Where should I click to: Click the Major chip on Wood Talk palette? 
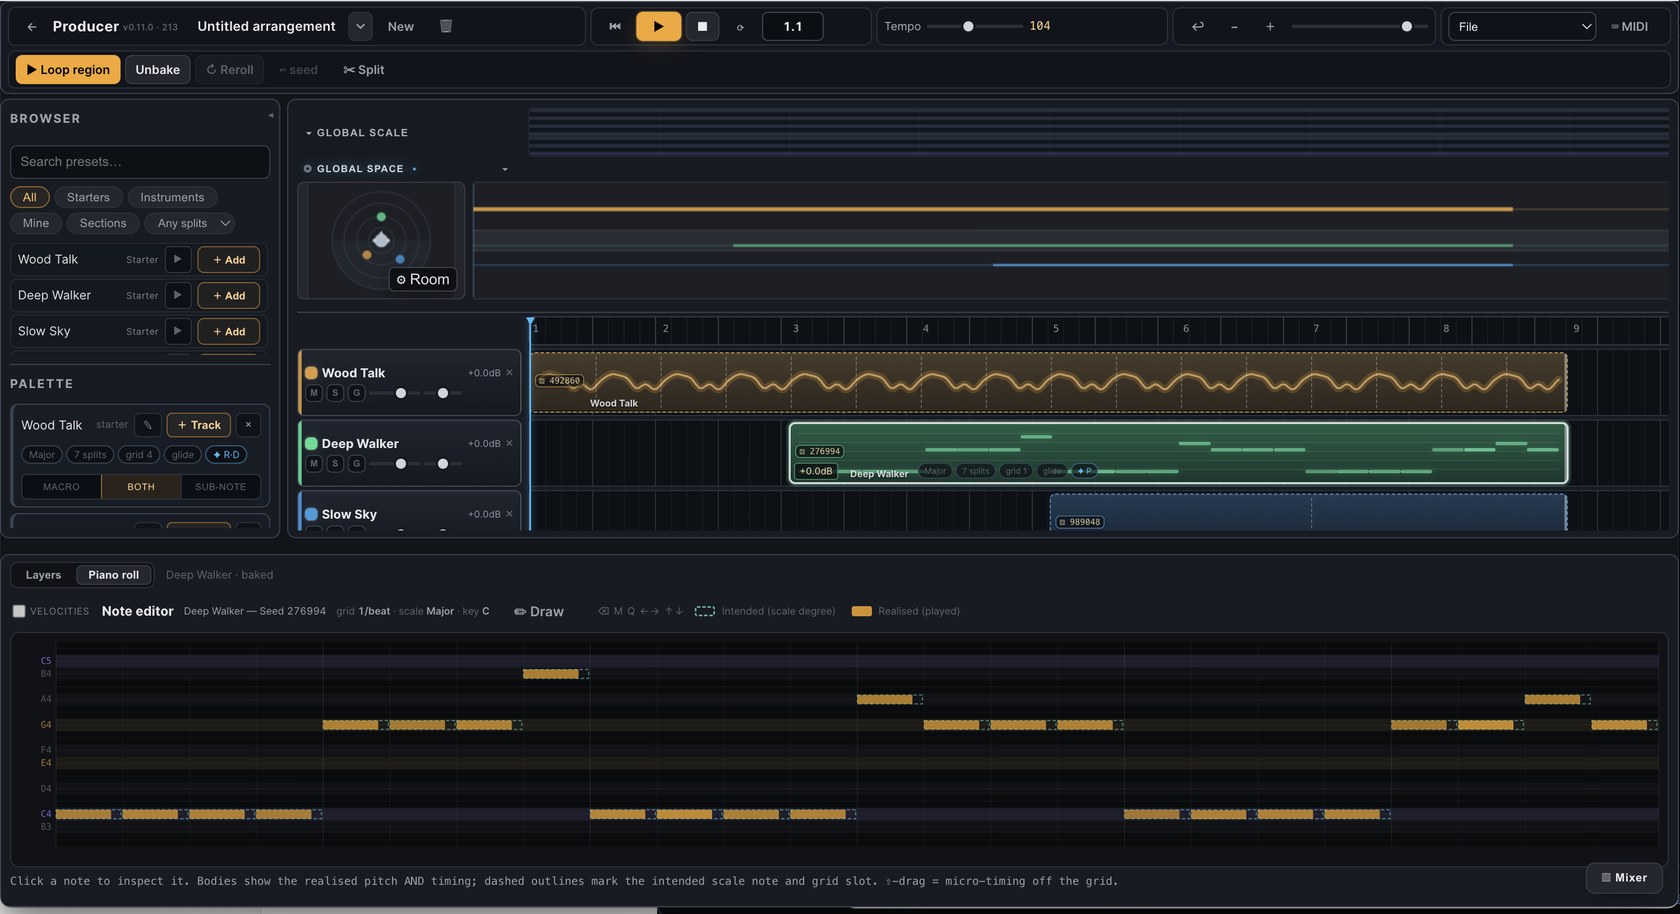point(42,455)
